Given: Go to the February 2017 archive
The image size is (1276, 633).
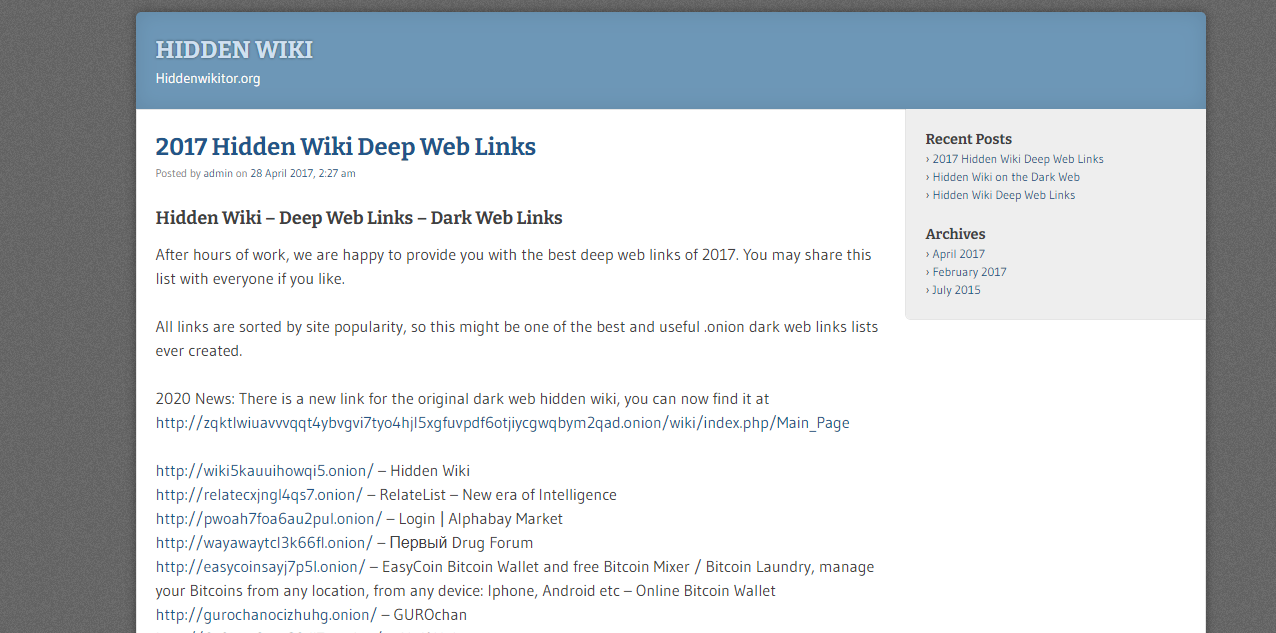Looking at the screenshot, I should click(969, 272).
